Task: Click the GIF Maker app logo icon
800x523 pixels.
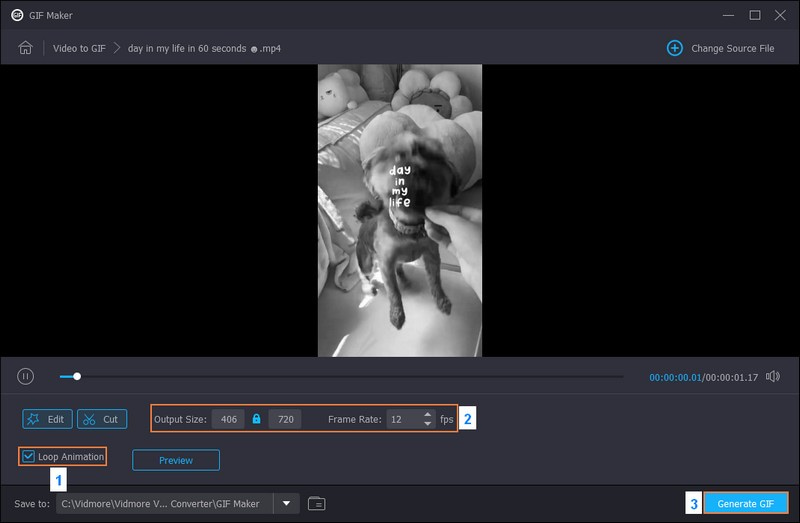Action: tap(17, 15)
